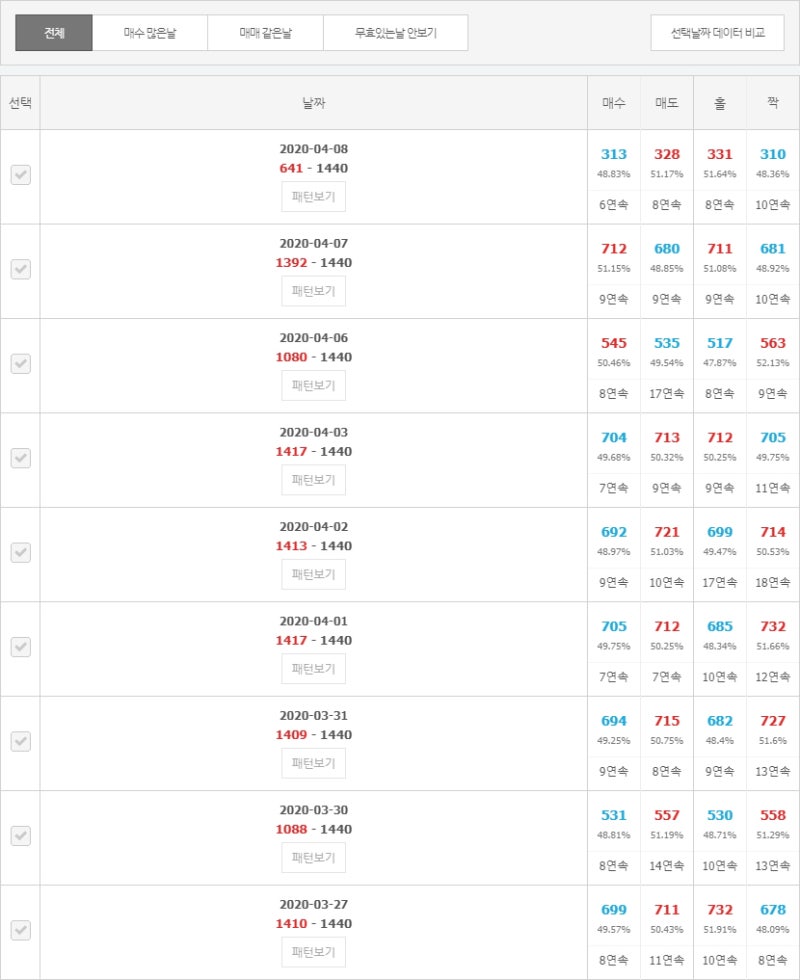Click the 날짜 column header

pos(314,103)
